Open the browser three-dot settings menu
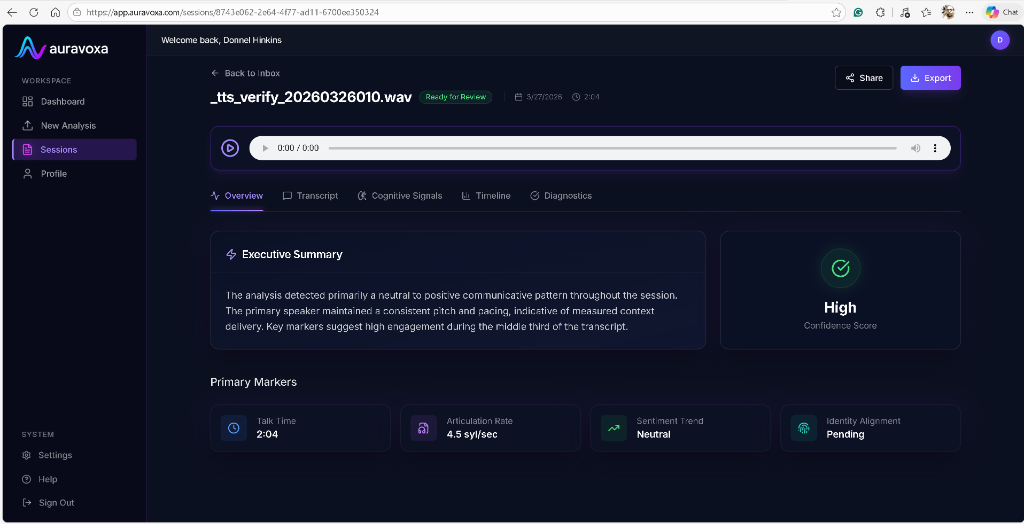Viewport: 1024px width, 524px height. (x=969, y=12)
